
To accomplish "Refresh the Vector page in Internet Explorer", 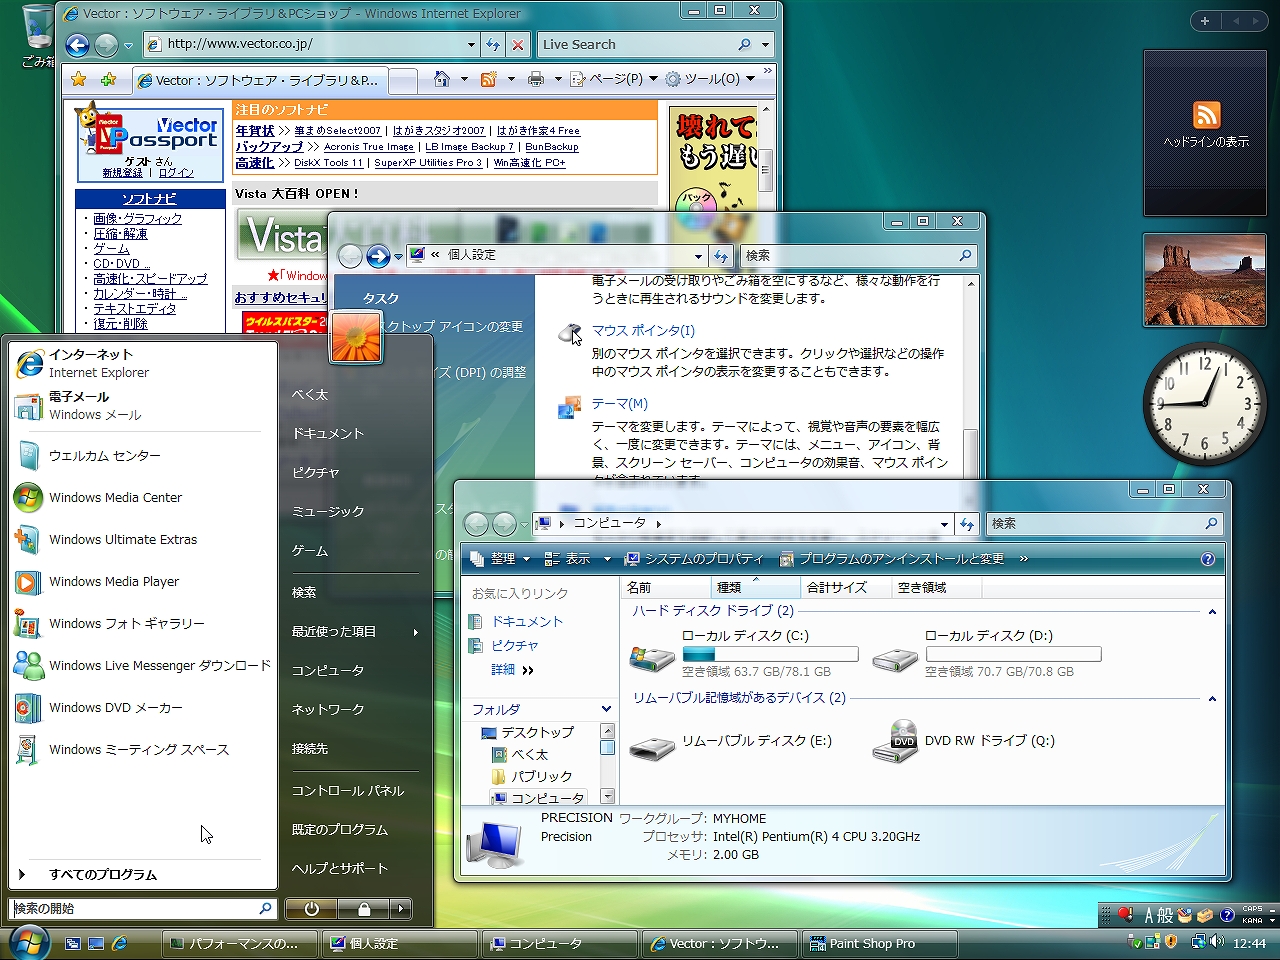I will pyautogui.click(x=493, y=44).
